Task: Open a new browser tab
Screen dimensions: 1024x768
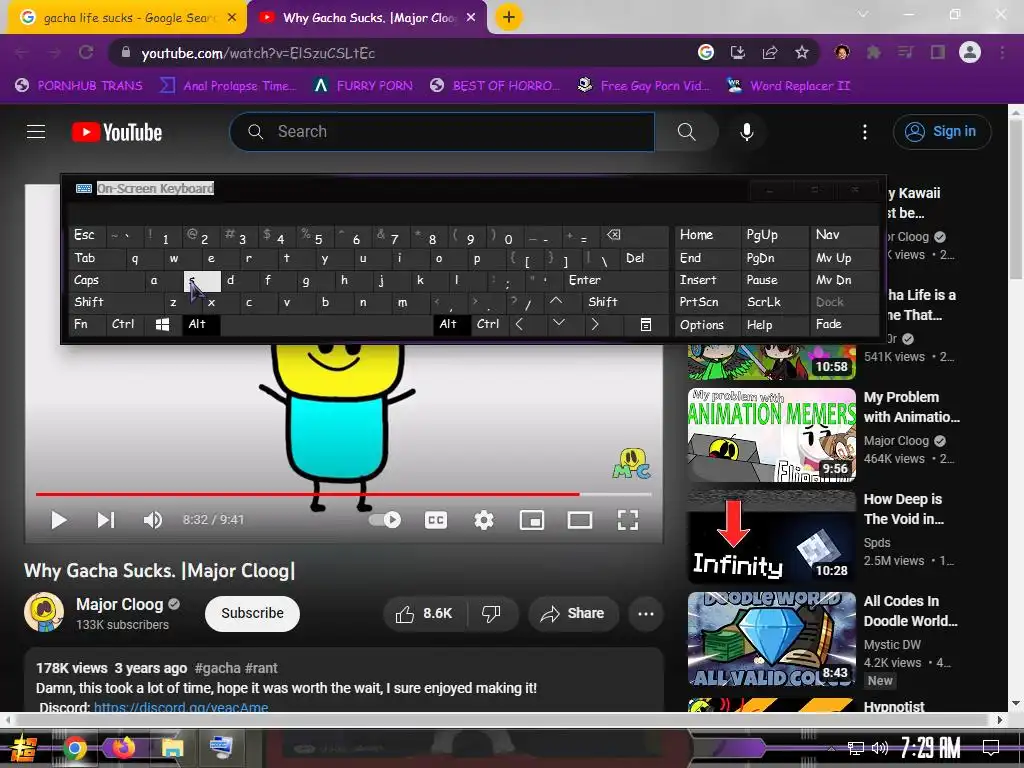Action: 509,17
